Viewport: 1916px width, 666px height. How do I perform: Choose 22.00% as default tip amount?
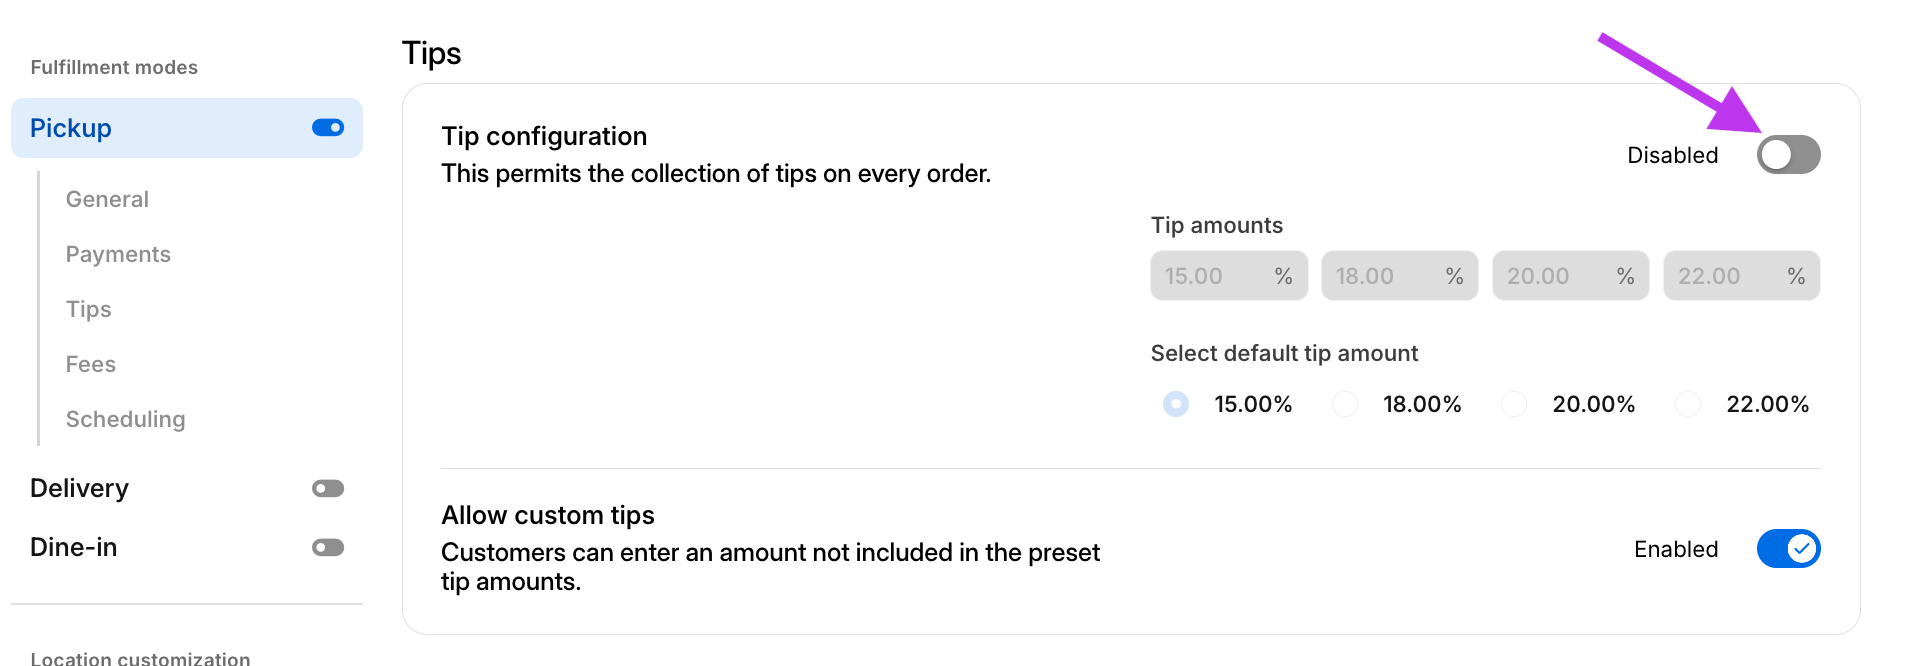[x=1688, y=404]
